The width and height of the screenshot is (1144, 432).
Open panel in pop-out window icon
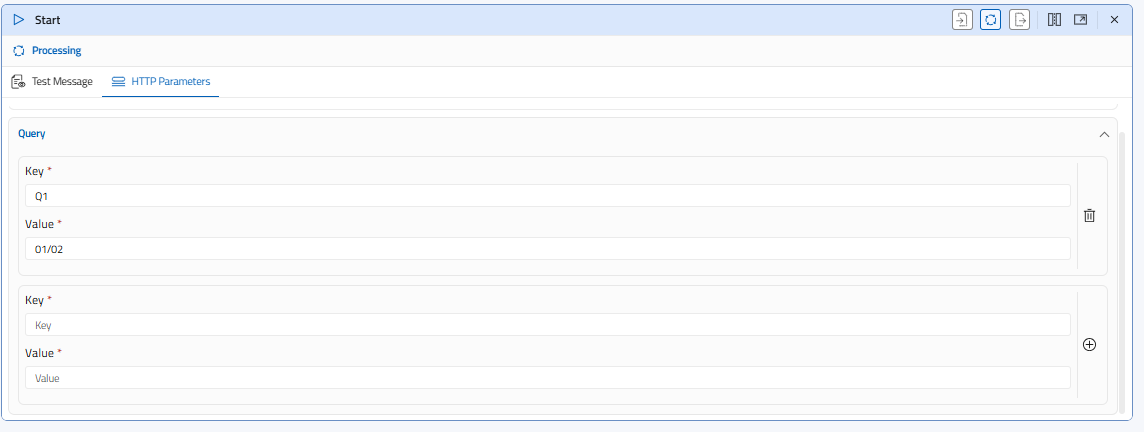(1081, 19)
